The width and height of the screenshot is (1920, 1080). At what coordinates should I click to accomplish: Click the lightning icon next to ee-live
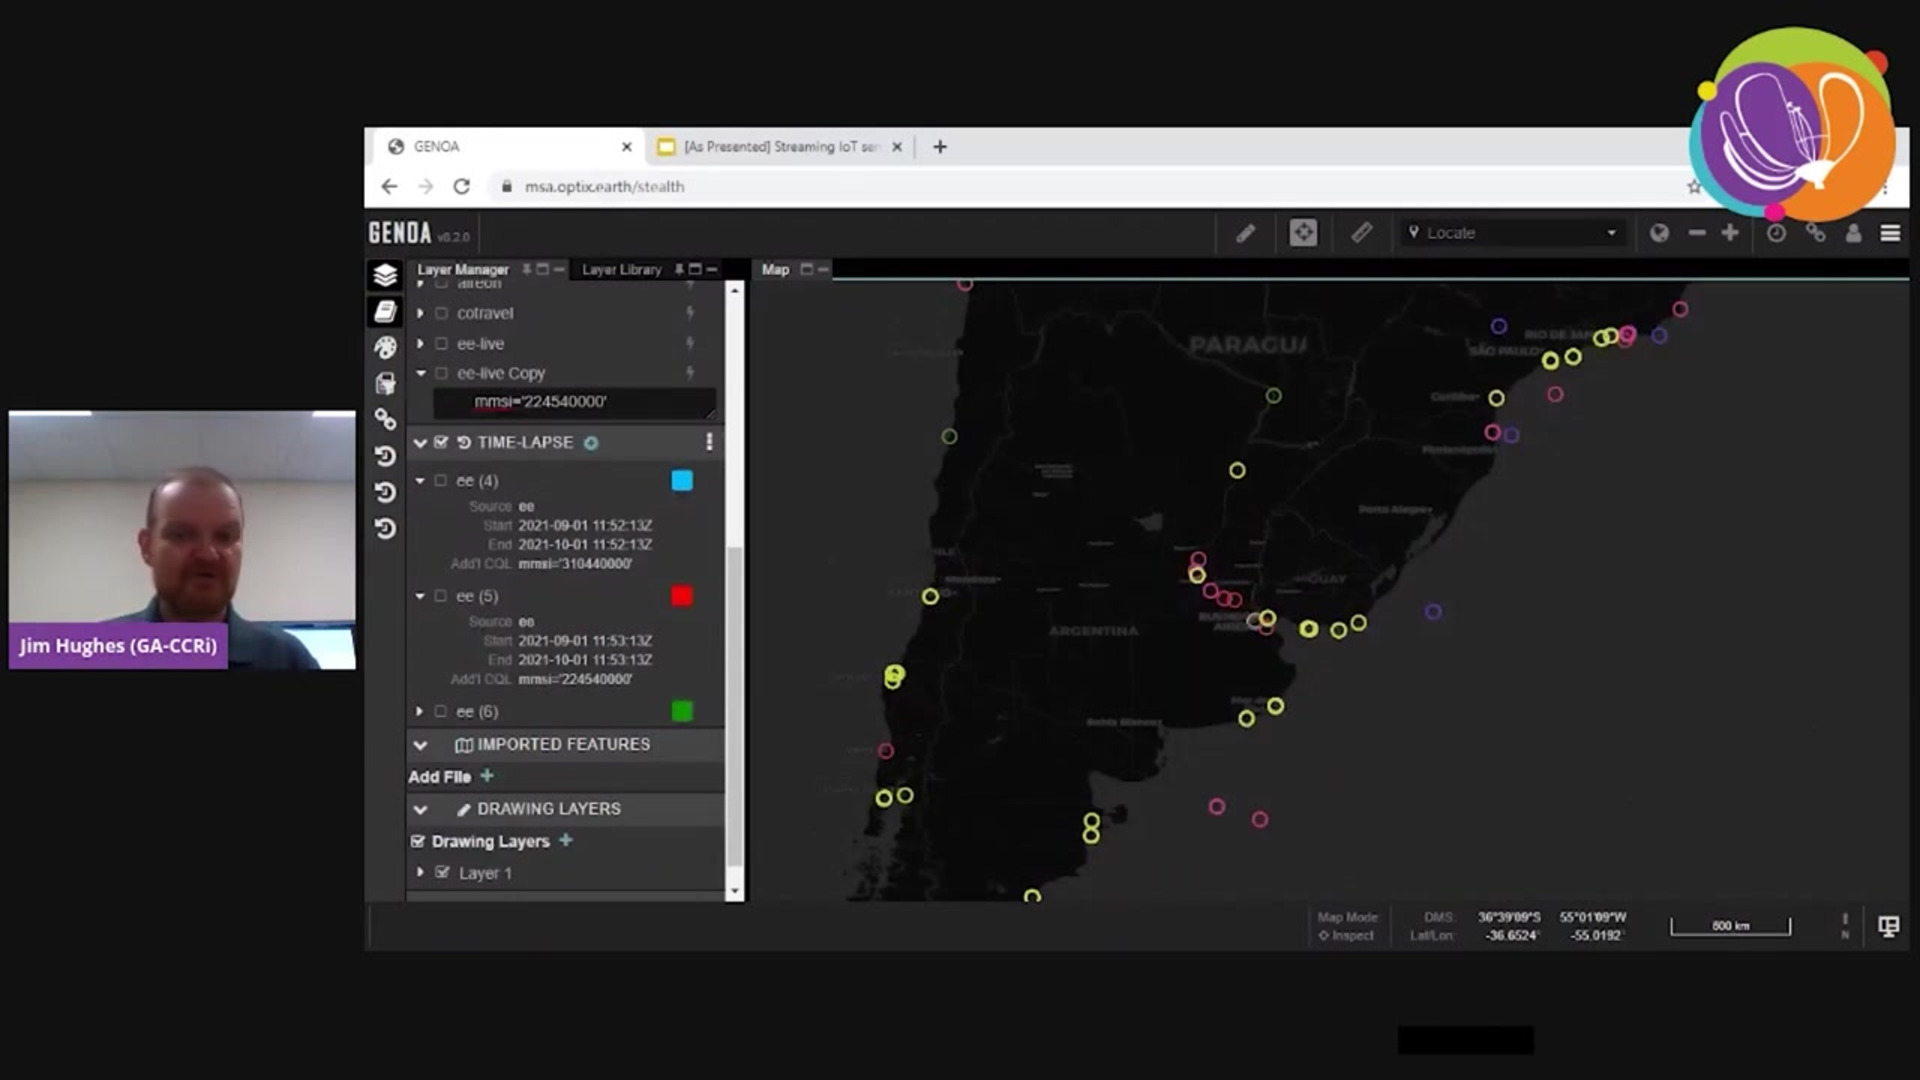(690, 343)
